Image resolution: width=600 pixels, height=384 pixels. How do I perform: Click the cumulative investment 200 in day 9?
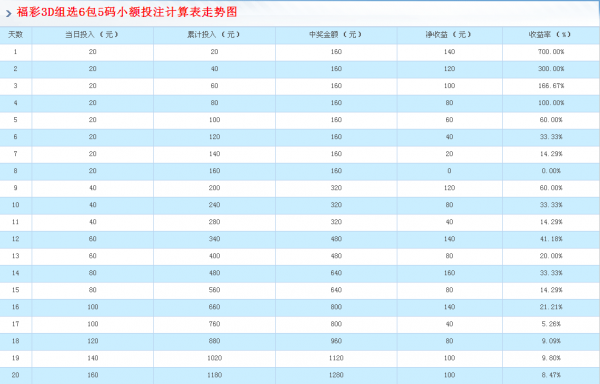point(214,188)
